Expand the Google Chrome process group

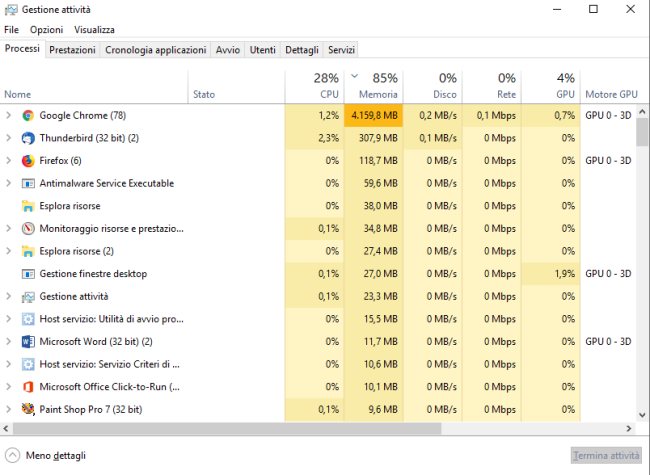coord(9,116)
